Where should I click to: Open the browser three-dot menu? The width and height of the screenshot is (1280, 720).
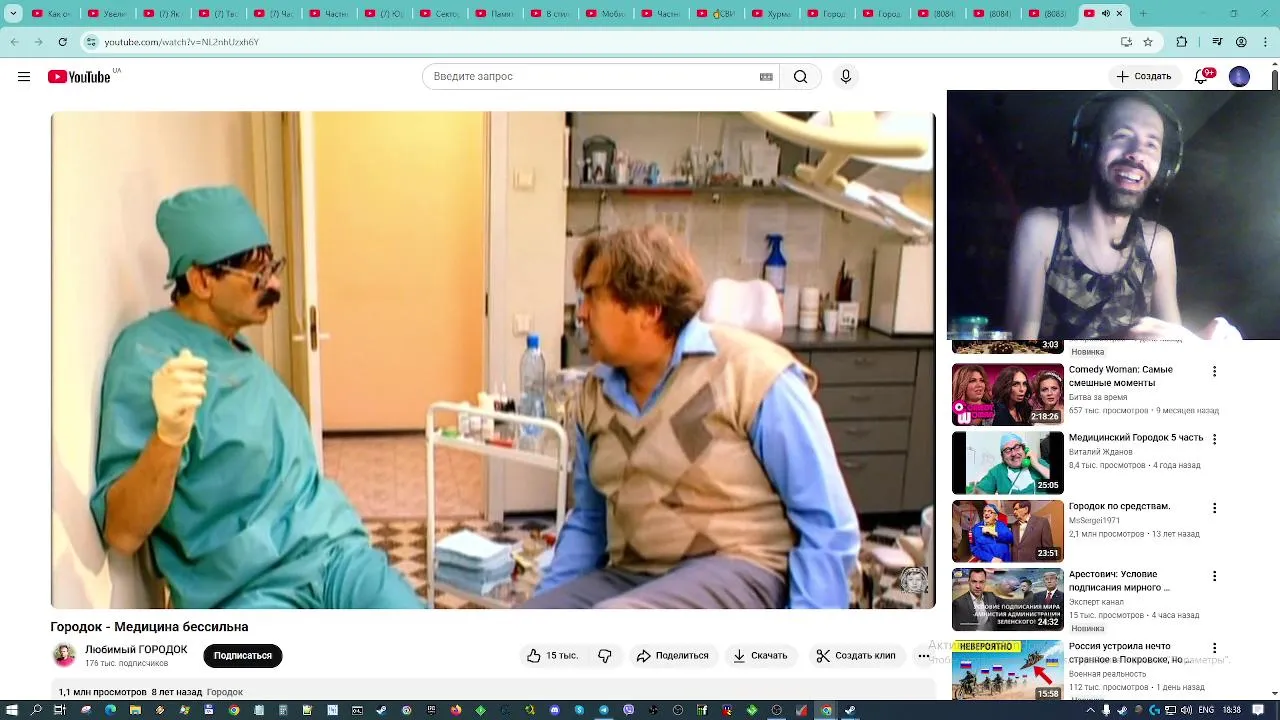pyautogui.click(x=1265, y=42)
